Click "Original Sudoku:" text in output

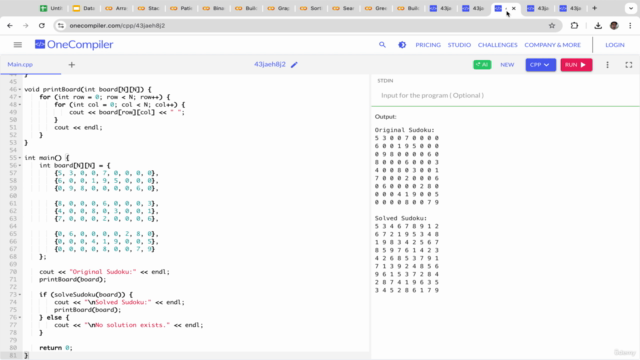click(404, 130)
